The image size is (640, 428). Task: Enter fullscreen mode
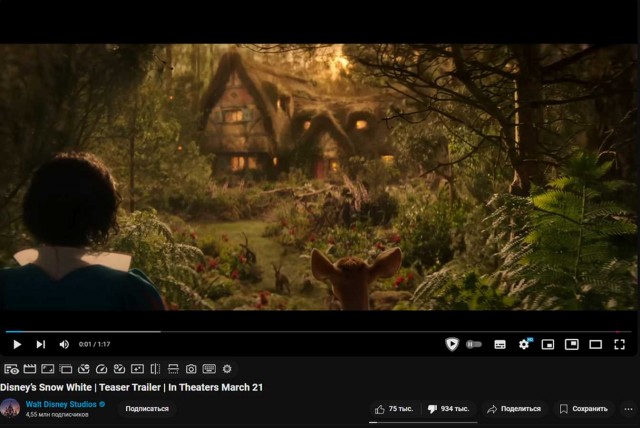point(620,344)
